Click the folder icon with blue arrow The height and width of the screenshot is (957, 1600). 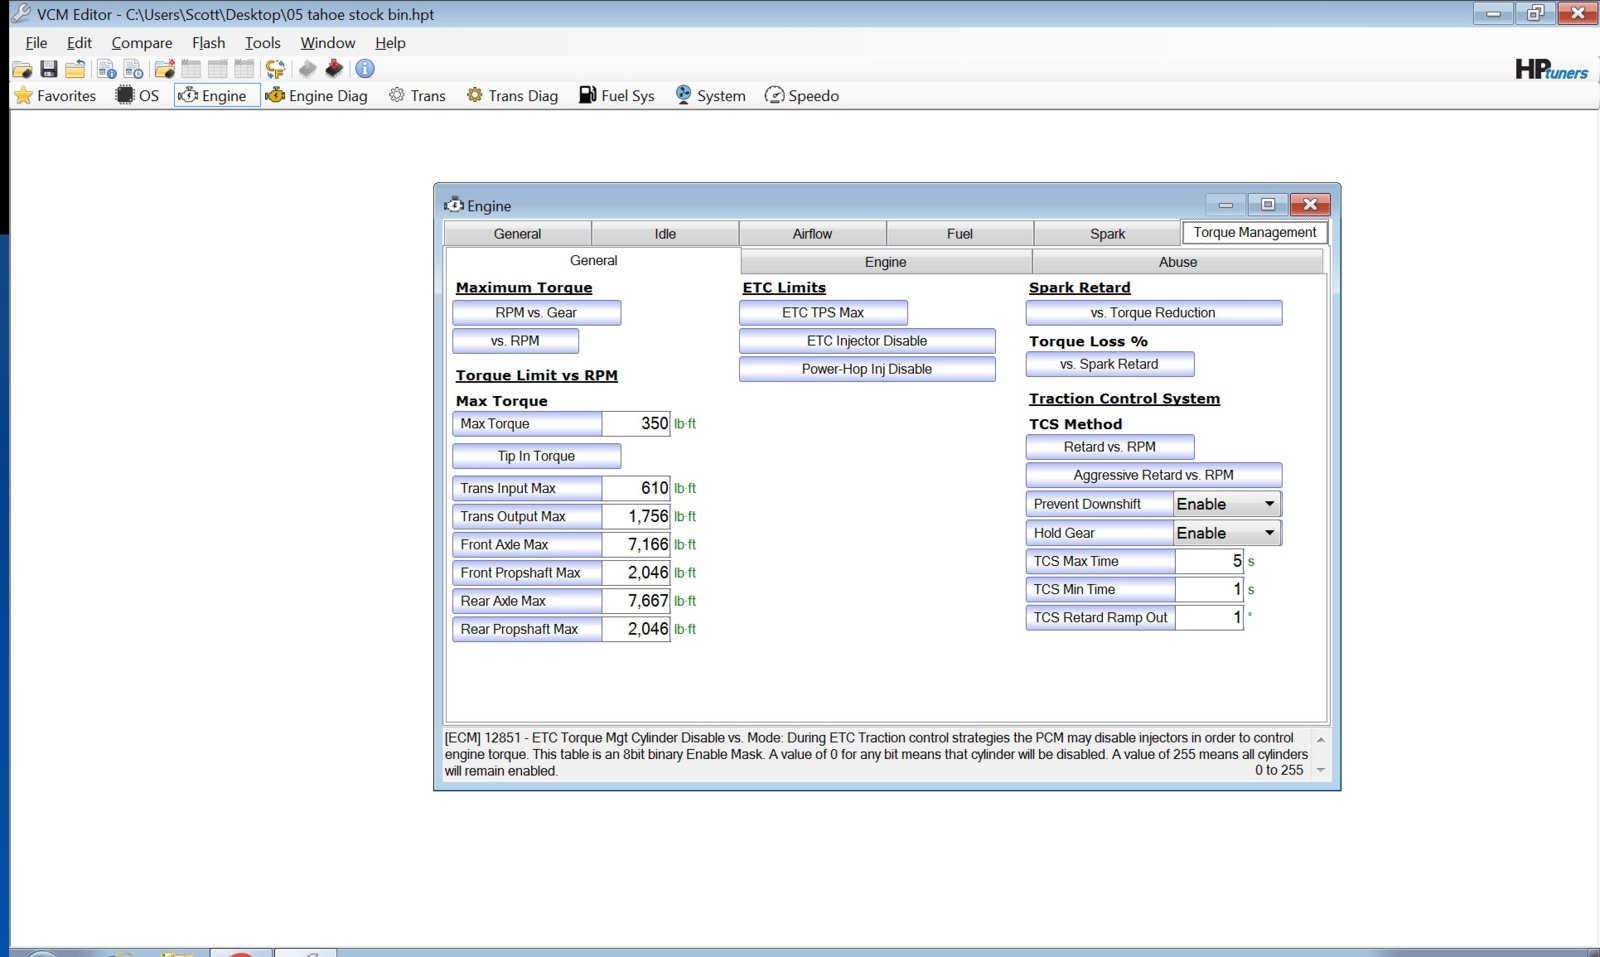(75, 69)
